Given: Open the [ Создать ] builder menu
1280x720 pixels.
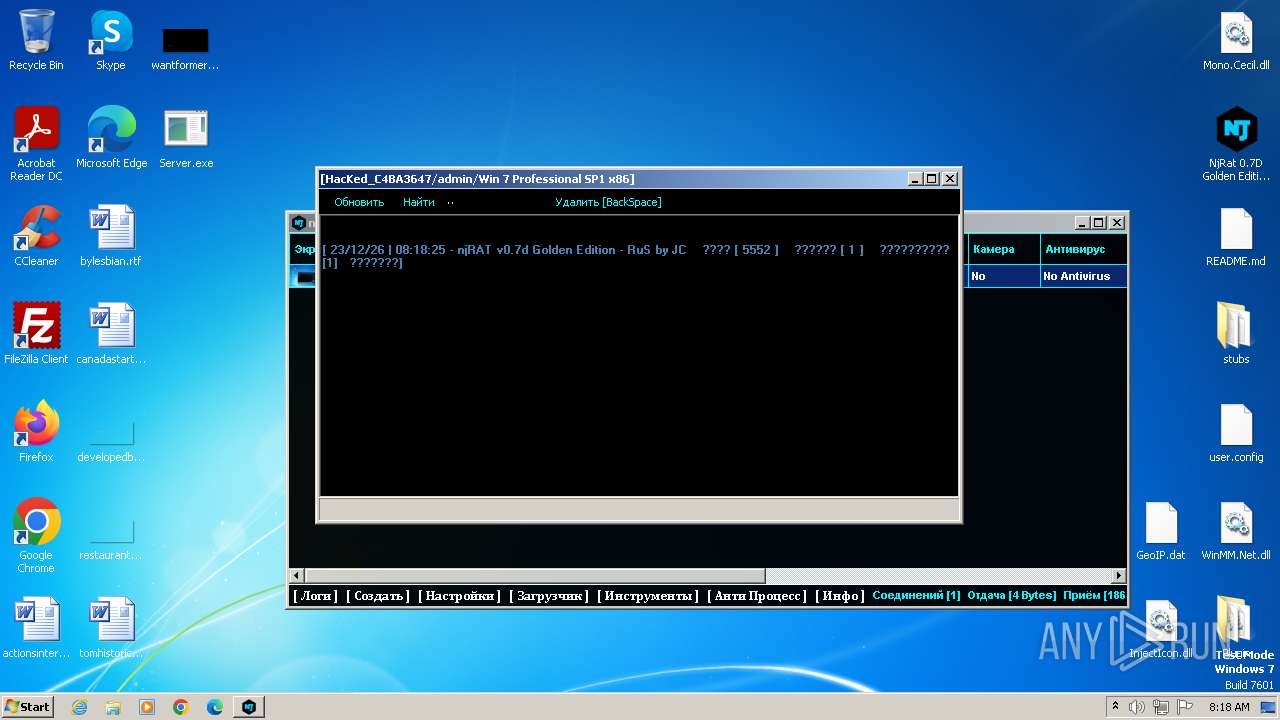Looking at the screenshot, I should 378,596.
